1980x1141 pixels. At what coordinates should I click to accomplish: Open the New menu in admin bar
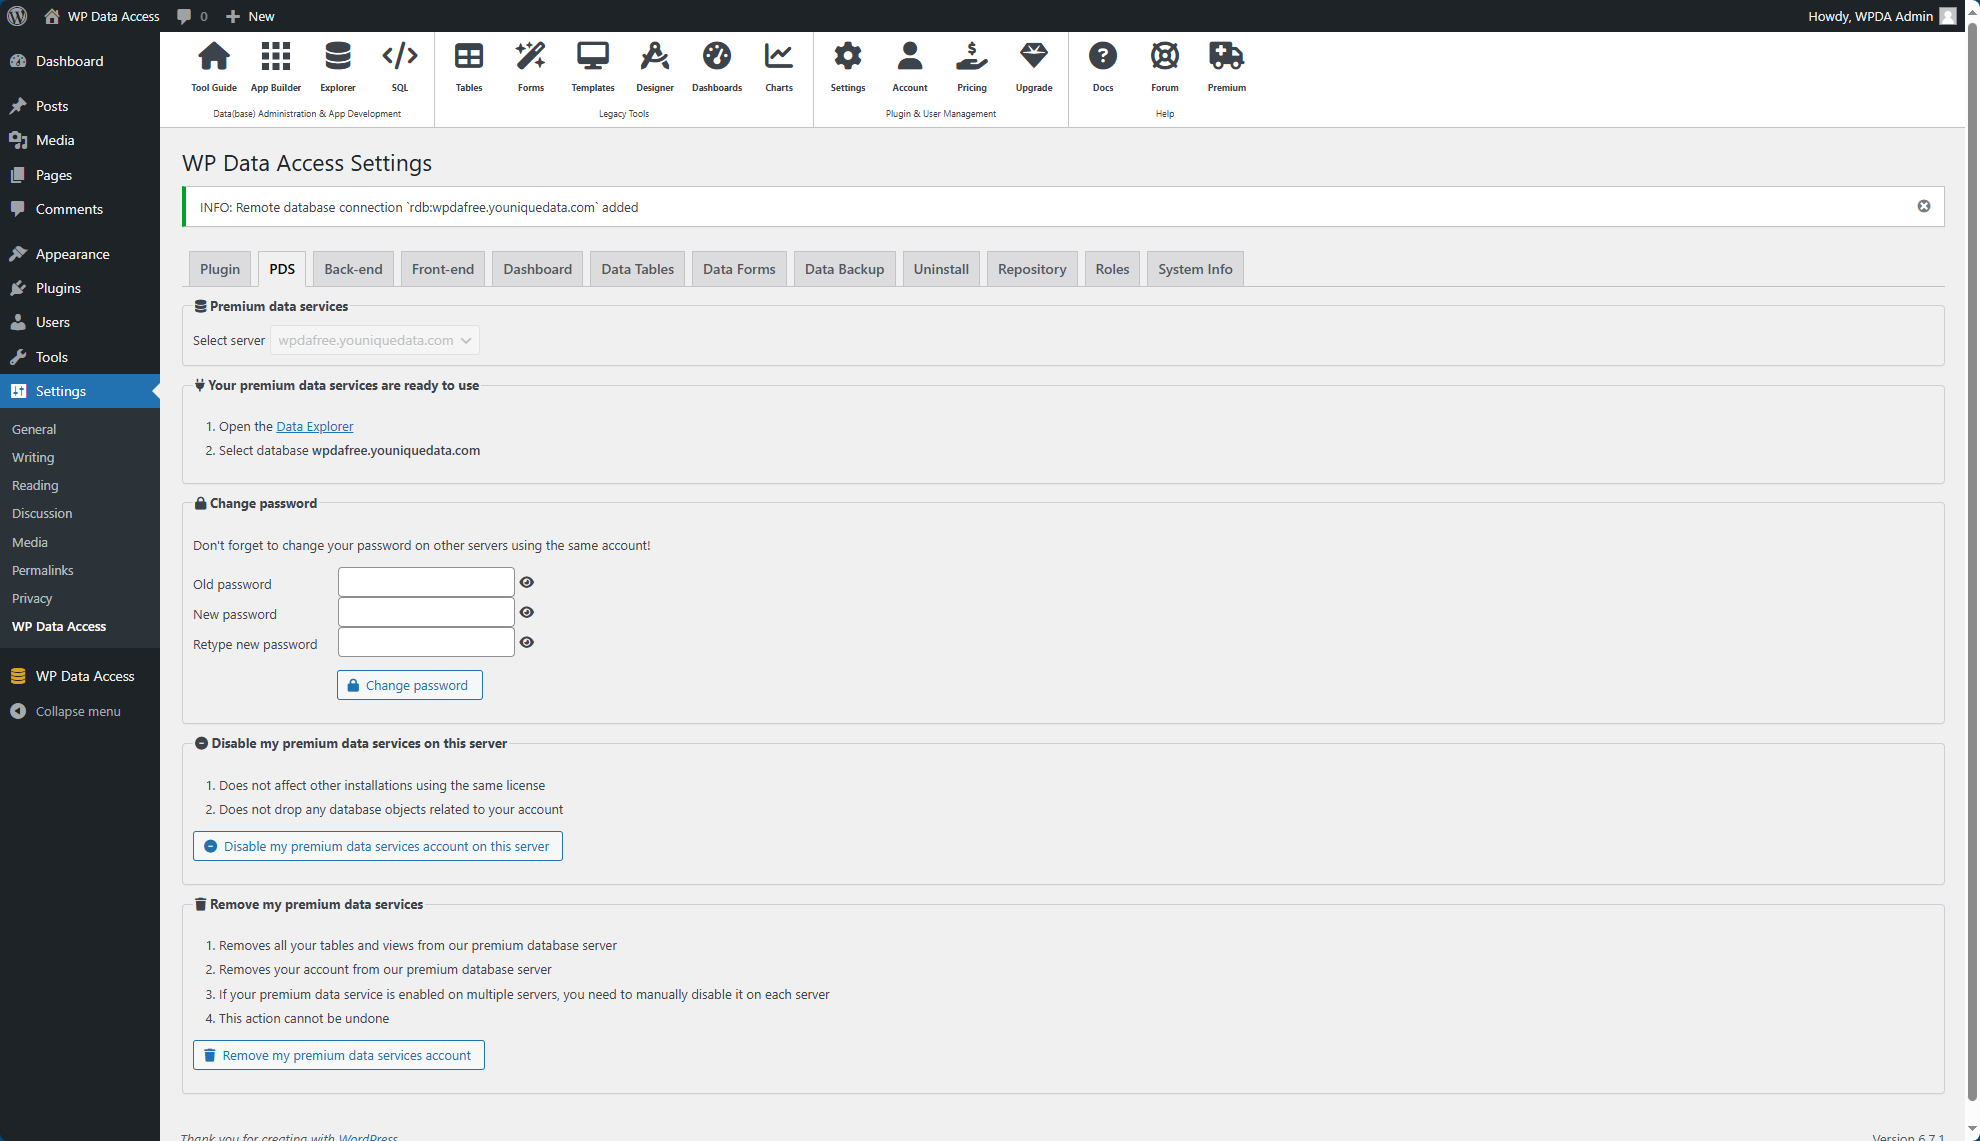[x=250, y=16]
